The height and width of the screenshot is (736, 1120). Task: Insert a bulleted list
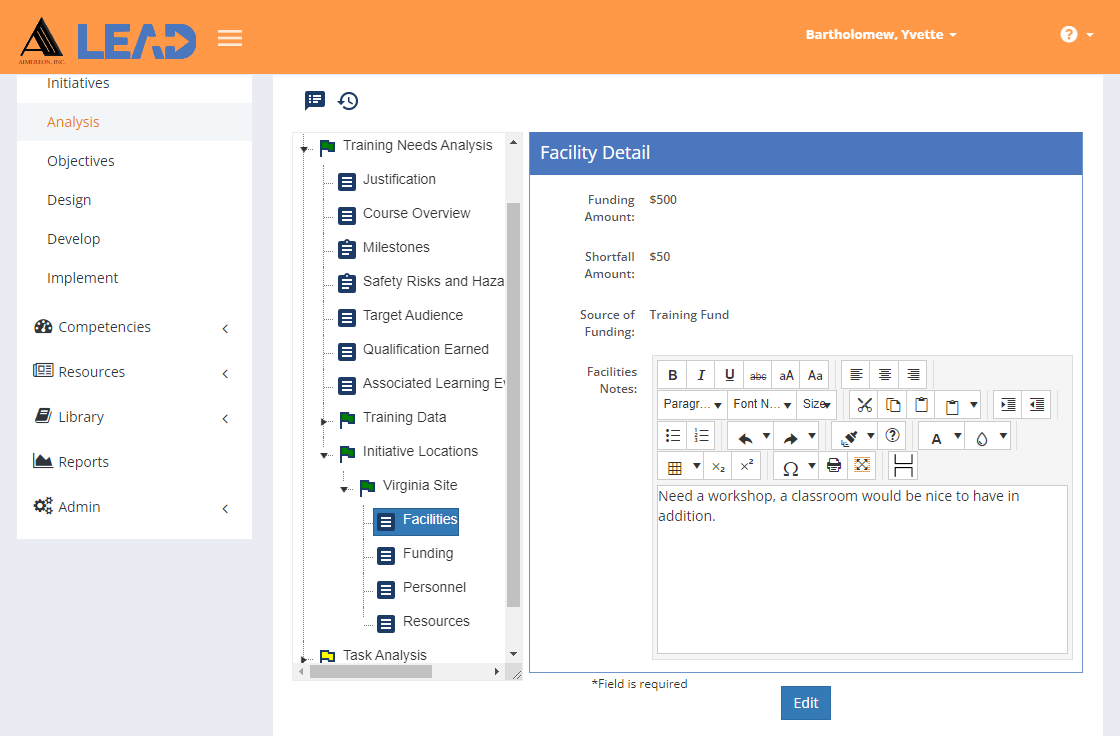tap(672, 436)
